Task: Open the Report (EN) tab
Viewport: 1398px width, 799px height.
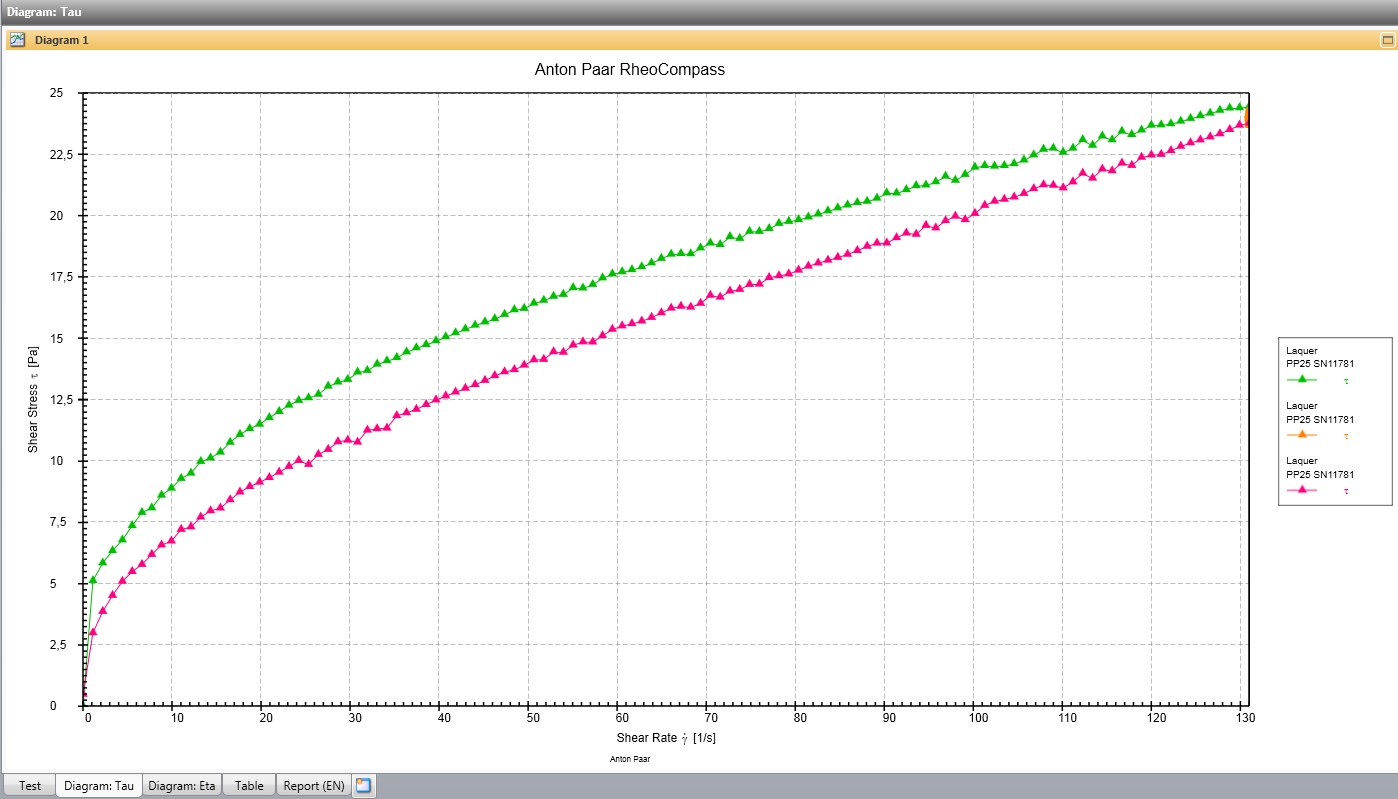Action: pyautogui.click(x=313, y=786)
